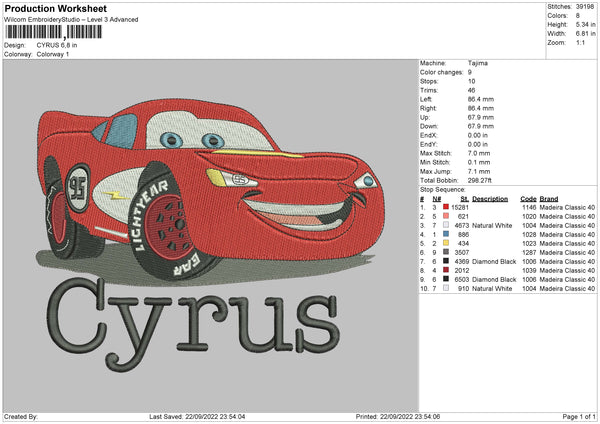Click the Natural White swatch in stop 3
Screen dimensions: 600x424
447,225
